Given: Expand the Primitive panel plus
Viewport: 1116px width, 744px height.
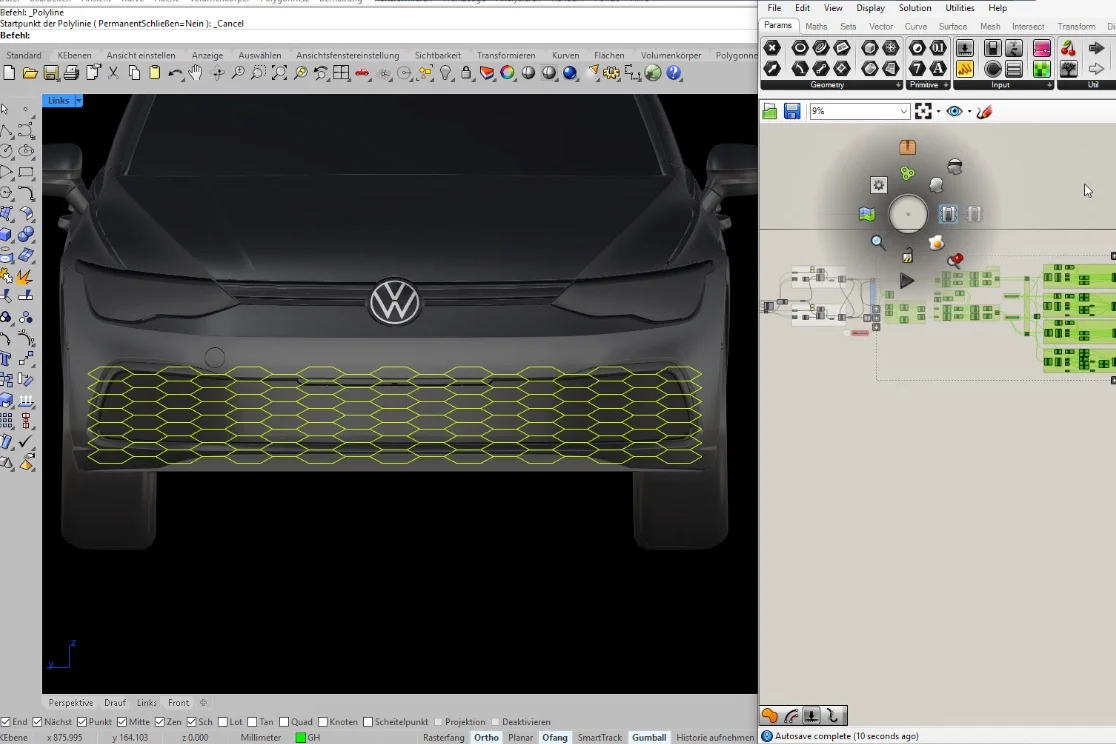Looking at the screenshot, I should pos(946,85).
